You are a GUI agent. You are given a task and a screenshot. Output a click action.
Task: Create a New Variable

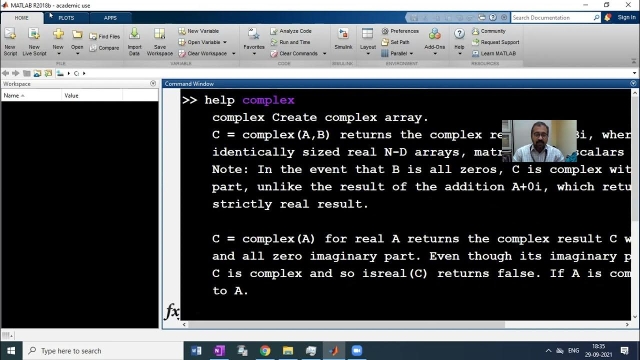pos(199,31)
